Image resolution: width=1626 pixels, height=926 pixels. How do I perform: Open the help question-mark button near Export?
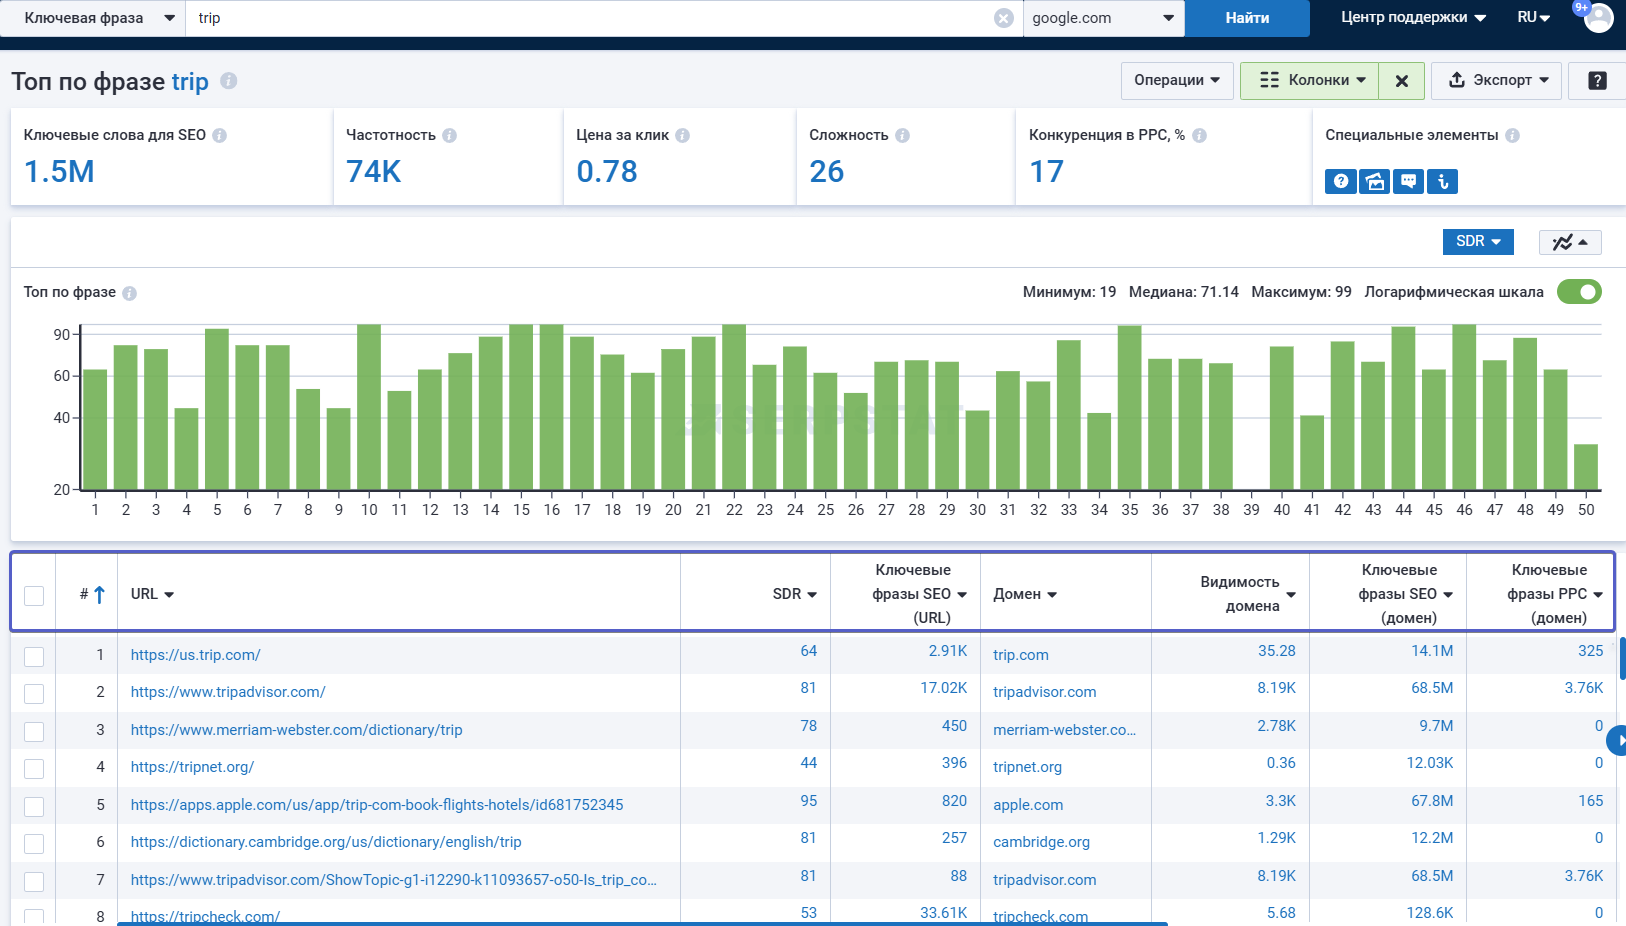click(x=1597, y=81)
